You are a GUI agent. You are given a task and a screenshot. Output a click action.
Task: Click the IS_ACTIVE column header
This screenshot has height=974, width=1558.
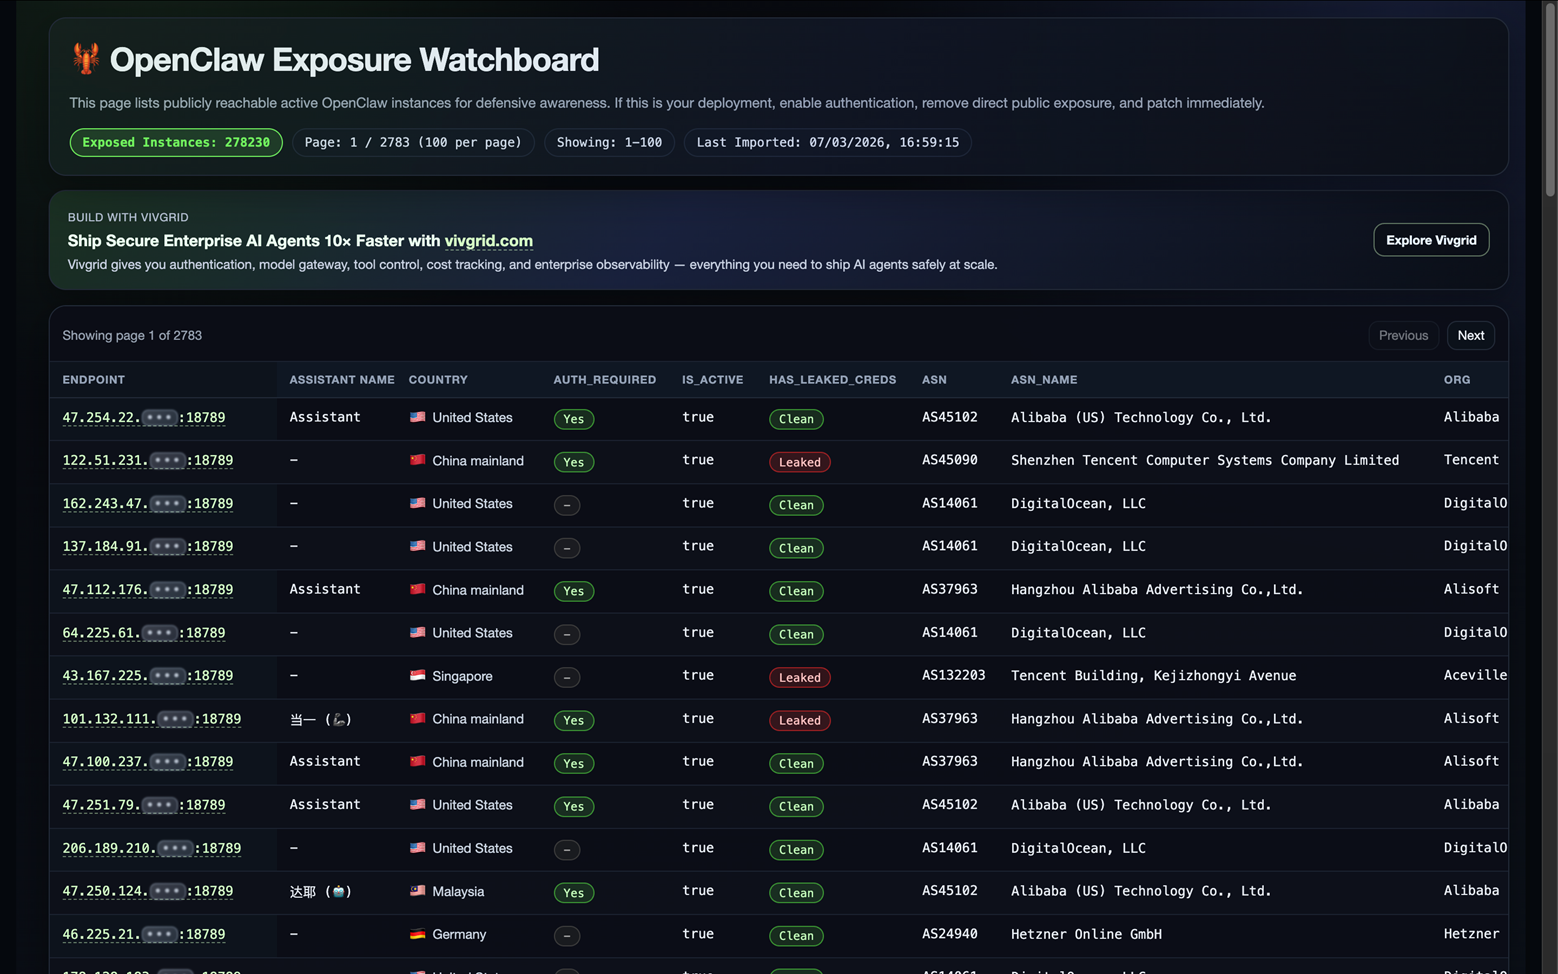pyautogui.click(x=713, y=380)
